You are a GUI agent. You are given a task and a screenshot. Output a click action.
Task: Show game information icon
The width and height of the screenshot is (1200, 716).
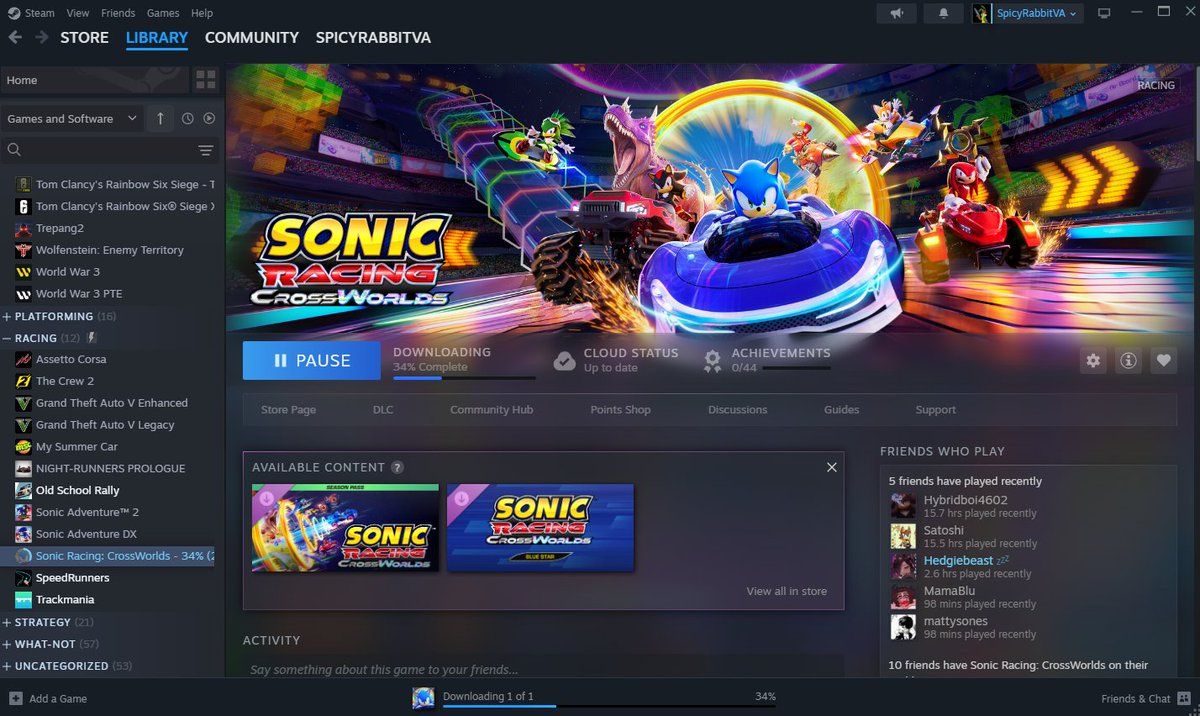pyautogui.click(x=1128, y=361)
